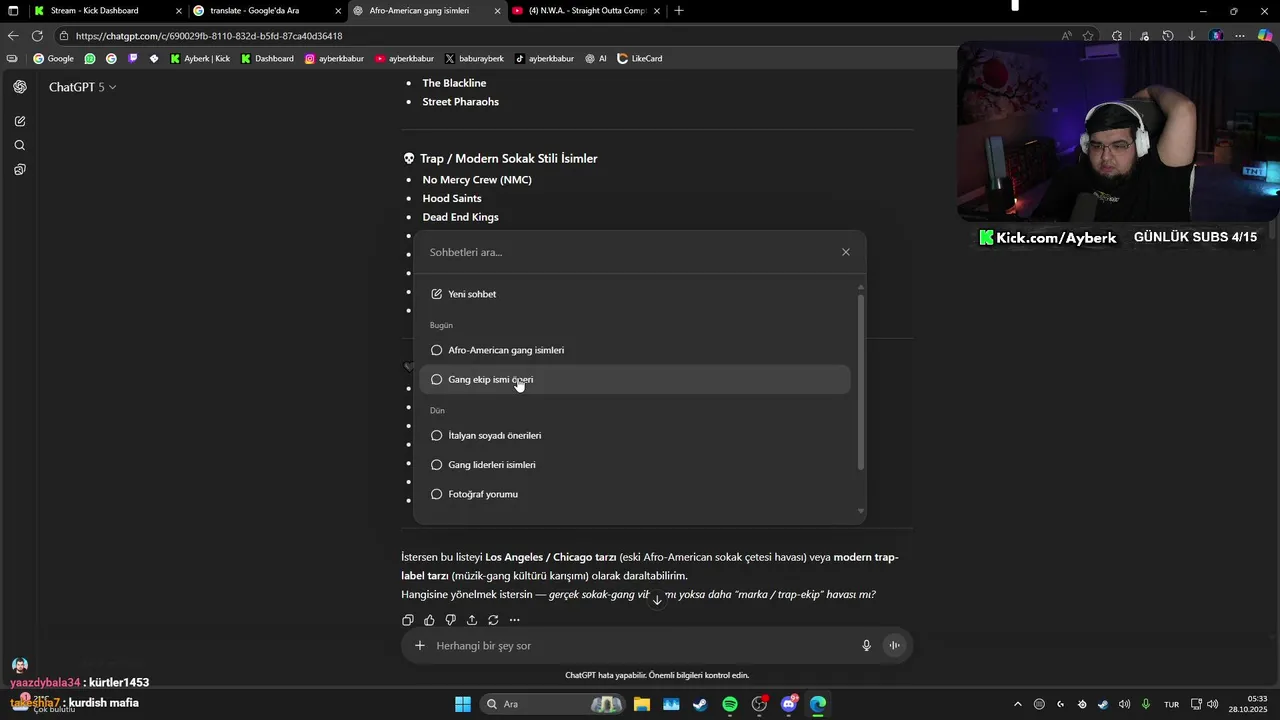Open the X baburayberk bookmark

[474, 59]
